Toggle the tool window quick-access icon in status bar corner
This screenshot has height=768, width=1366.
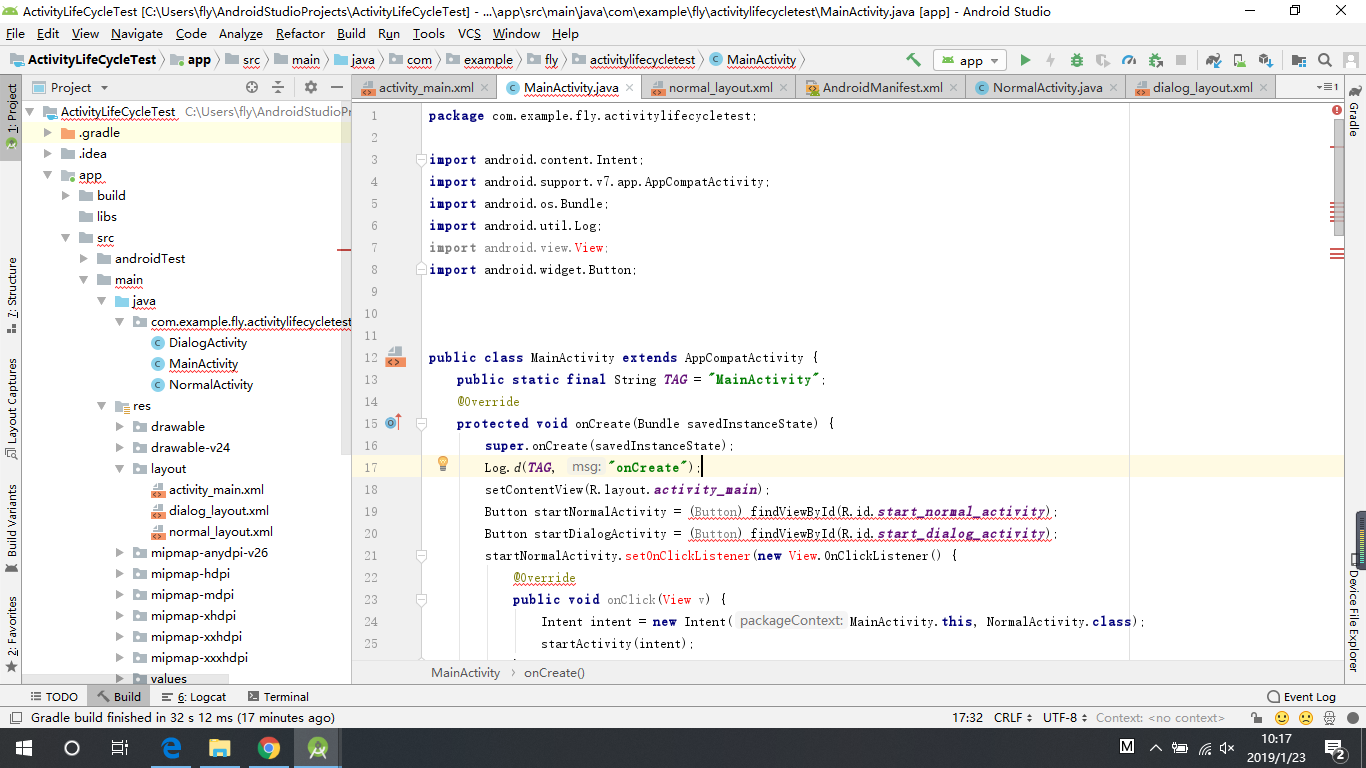15,718
